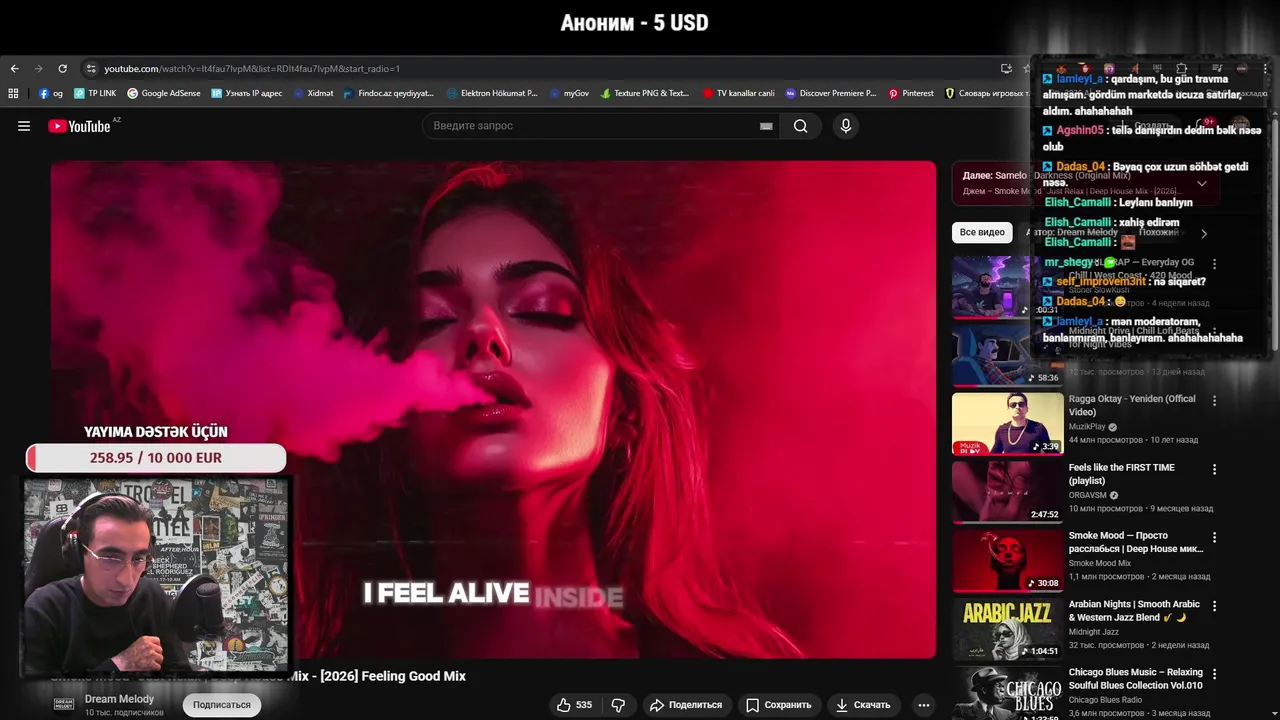The image size is (1280, 720).
Task: Click the Сохранить save button
Action: pos(778,705)
